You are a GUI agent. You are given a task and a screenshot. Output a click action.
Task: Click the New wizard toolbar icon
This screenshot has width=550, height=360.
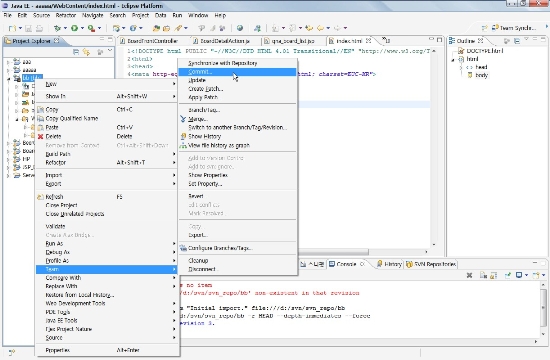tap(12, 28)
